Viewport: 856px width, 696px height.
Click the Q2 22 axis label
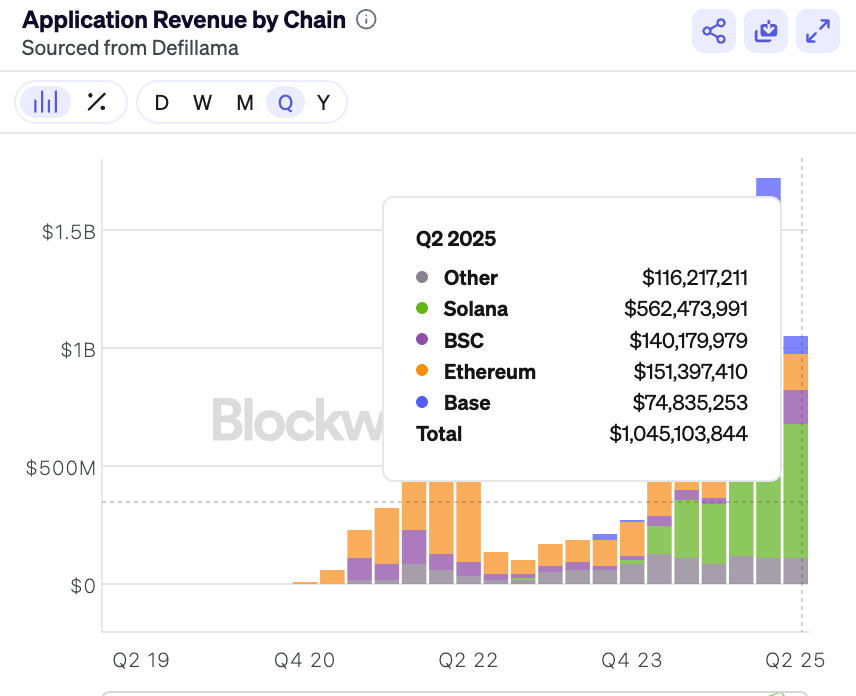point(468,661)
